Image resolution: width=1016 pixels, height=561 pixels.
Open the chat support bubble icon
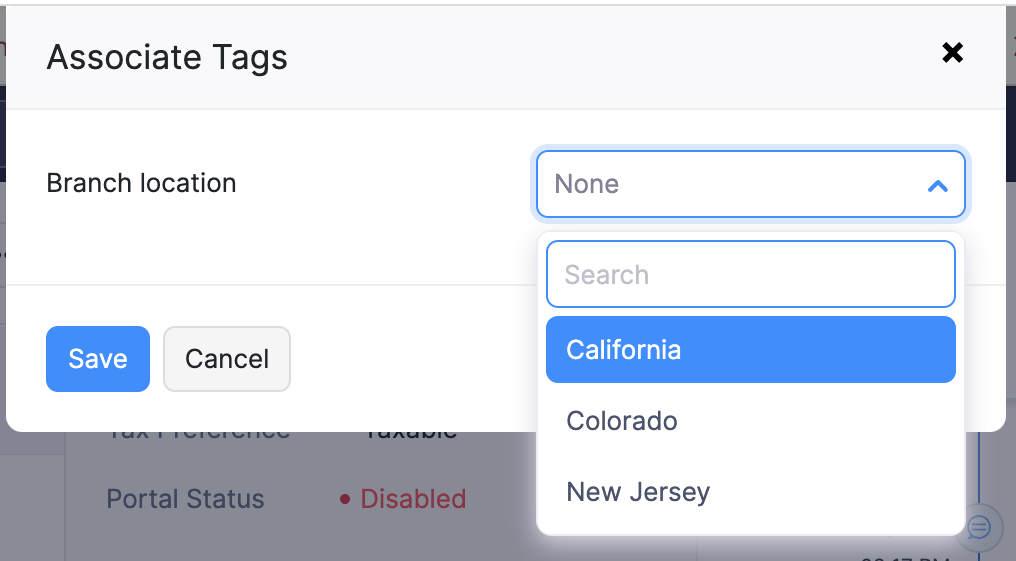pyautogui.click(x=979, y=527)
